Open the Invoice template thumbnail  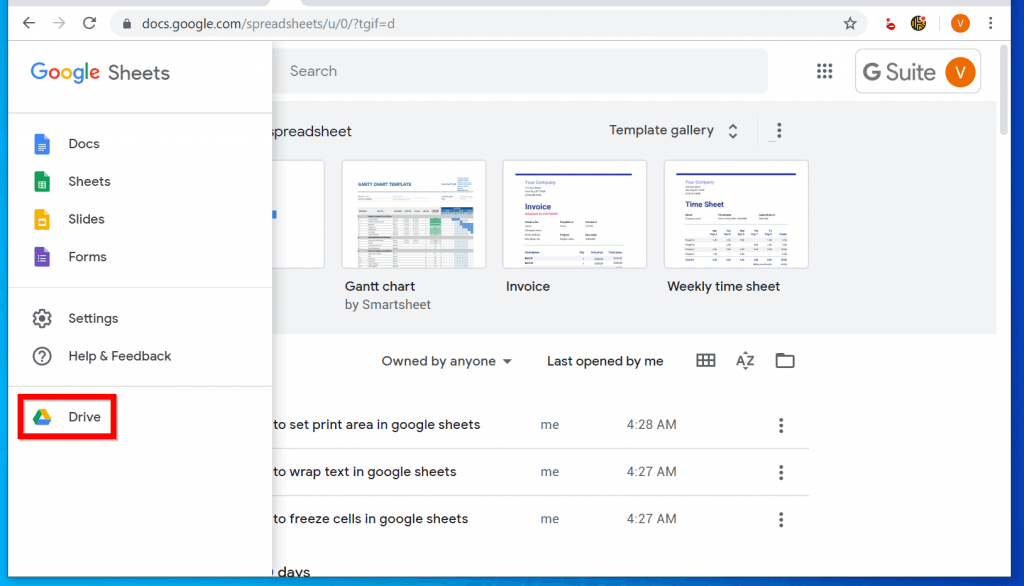click(x=575, y=214)
